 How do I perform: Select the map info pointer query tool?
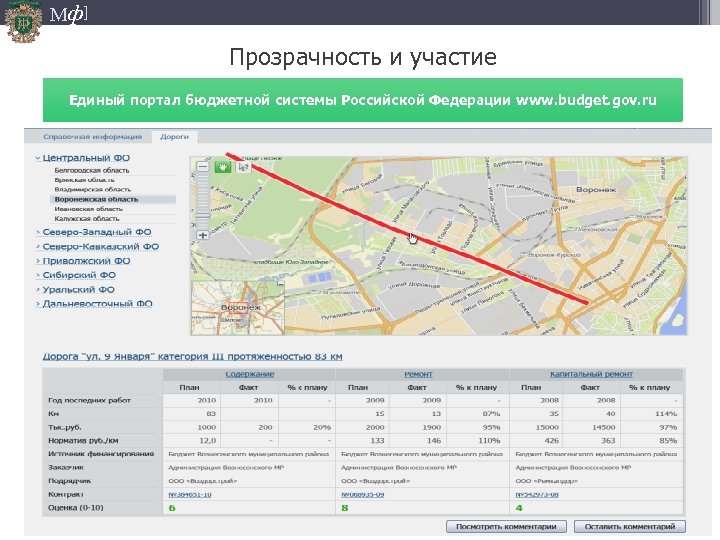pyautogui.click(x=243, y=167)
